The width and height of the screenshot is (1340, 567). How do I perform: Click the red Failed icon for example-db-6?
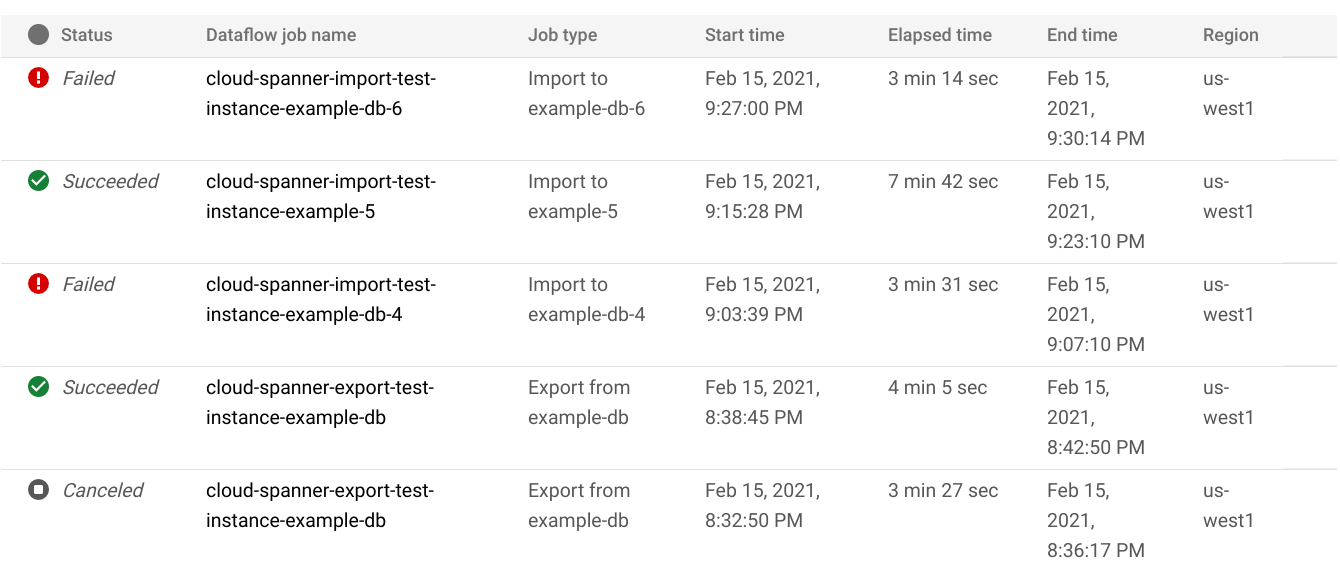pyautogui.click(x=38, y=78)
